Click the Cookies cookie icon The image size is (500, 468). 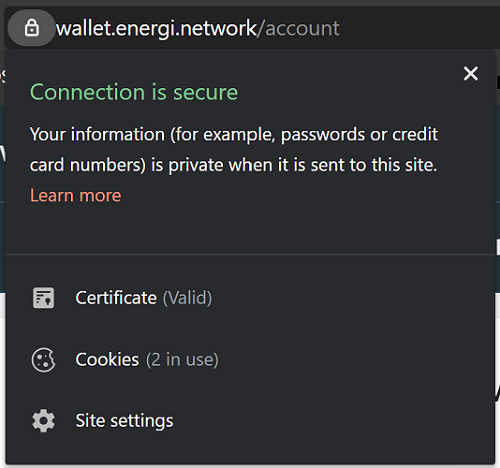coord(43,360)
